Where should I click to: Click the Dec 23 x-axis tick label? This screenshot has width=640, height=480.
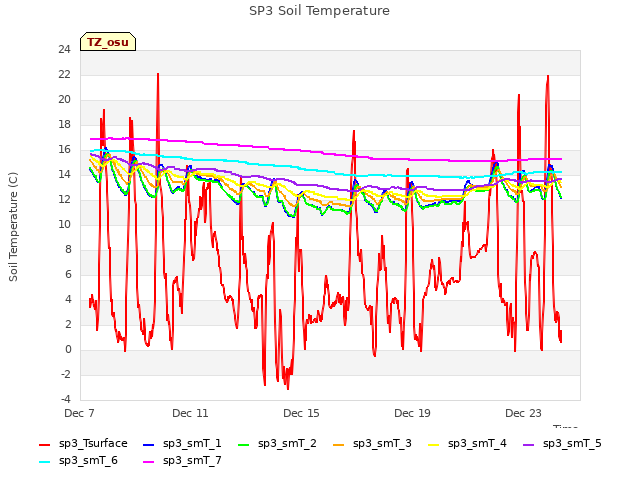[x=523, y=413]
